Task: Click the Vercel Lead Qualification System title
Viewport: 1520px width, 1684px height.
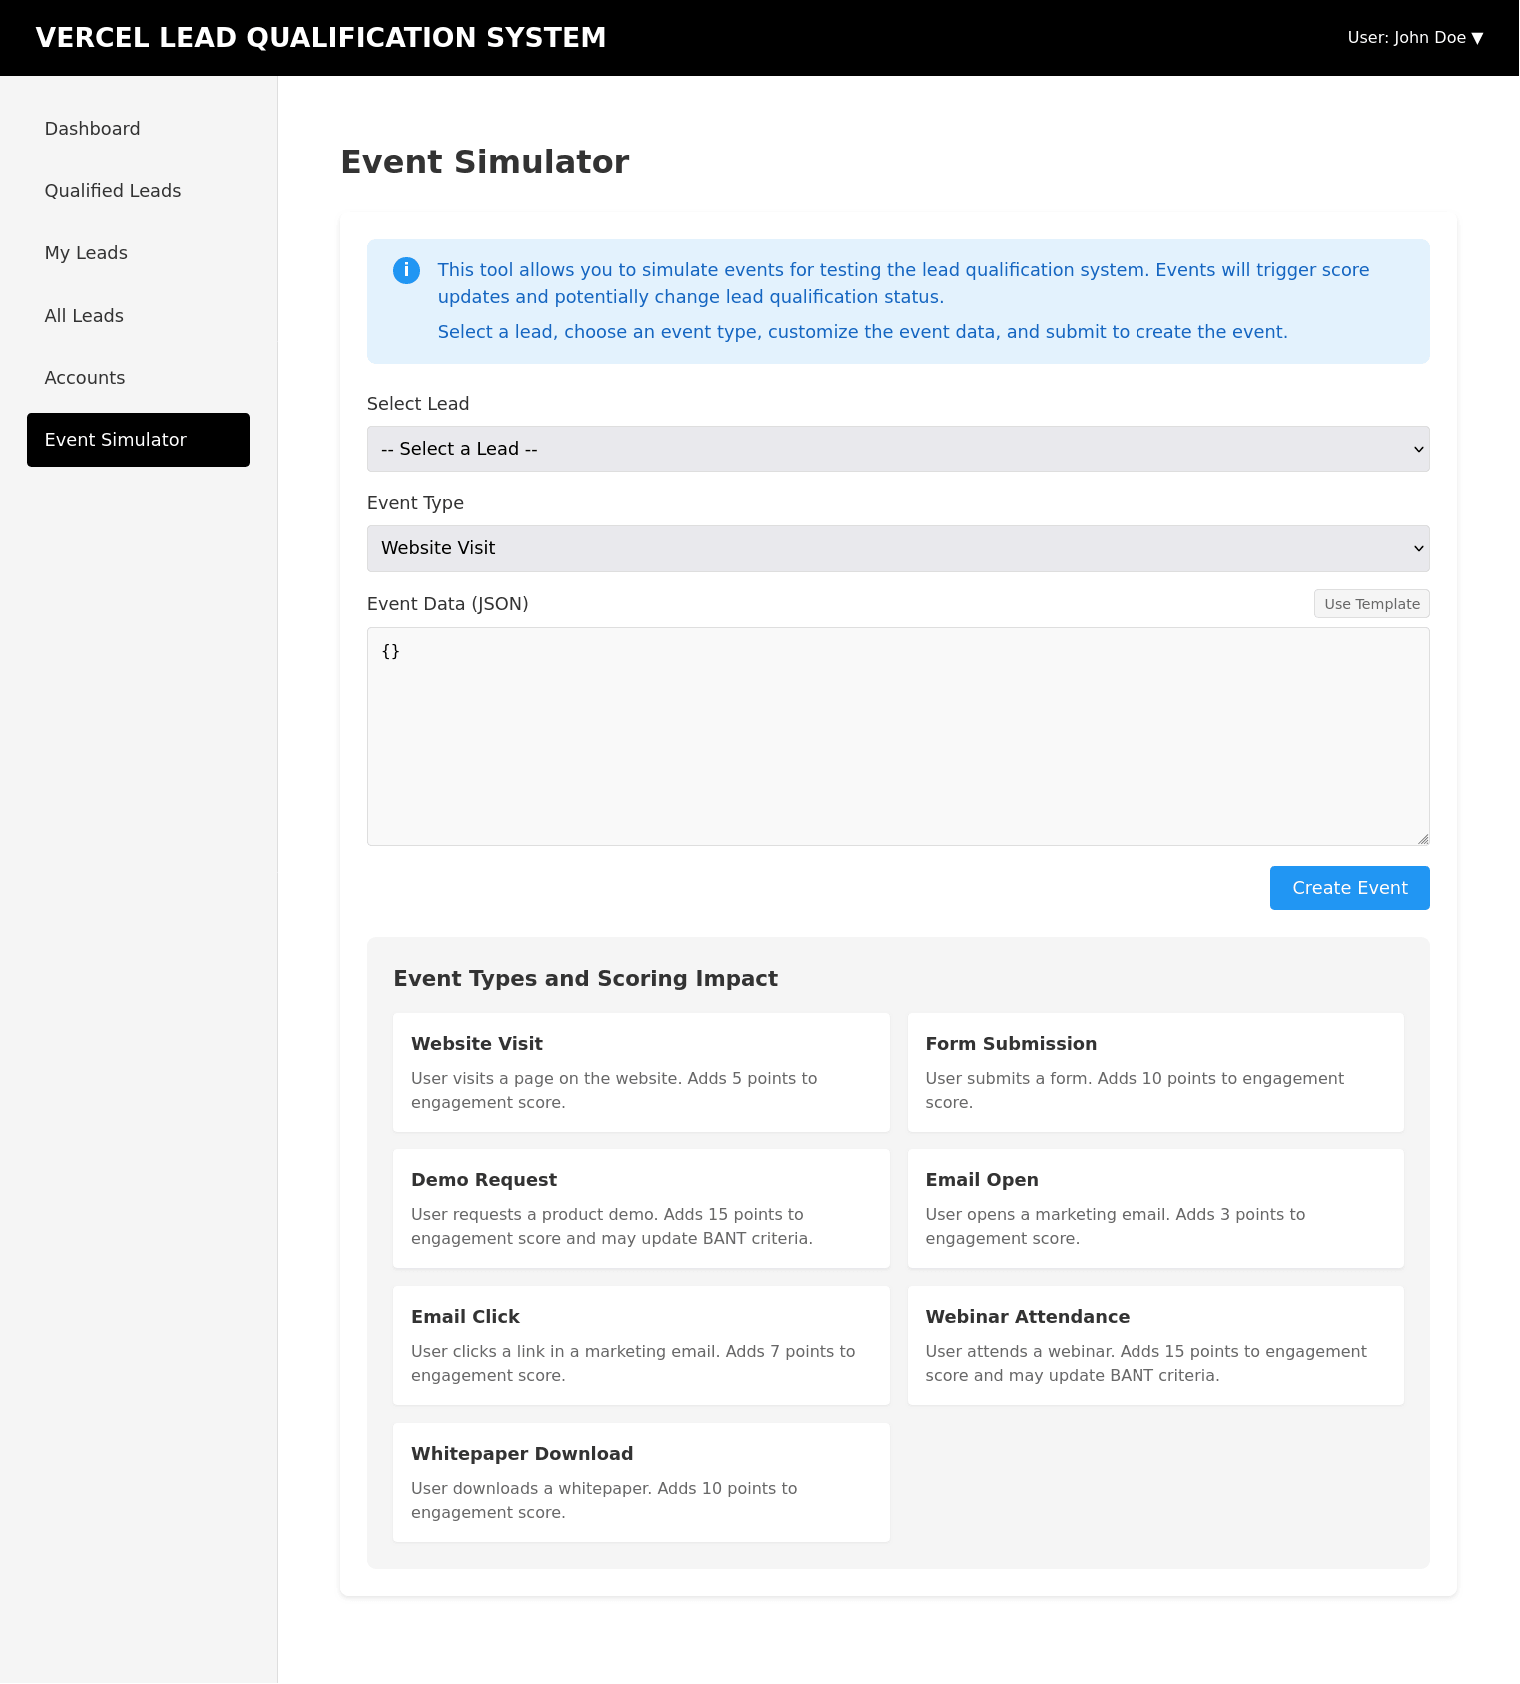Action: click(x=321, y=38)
